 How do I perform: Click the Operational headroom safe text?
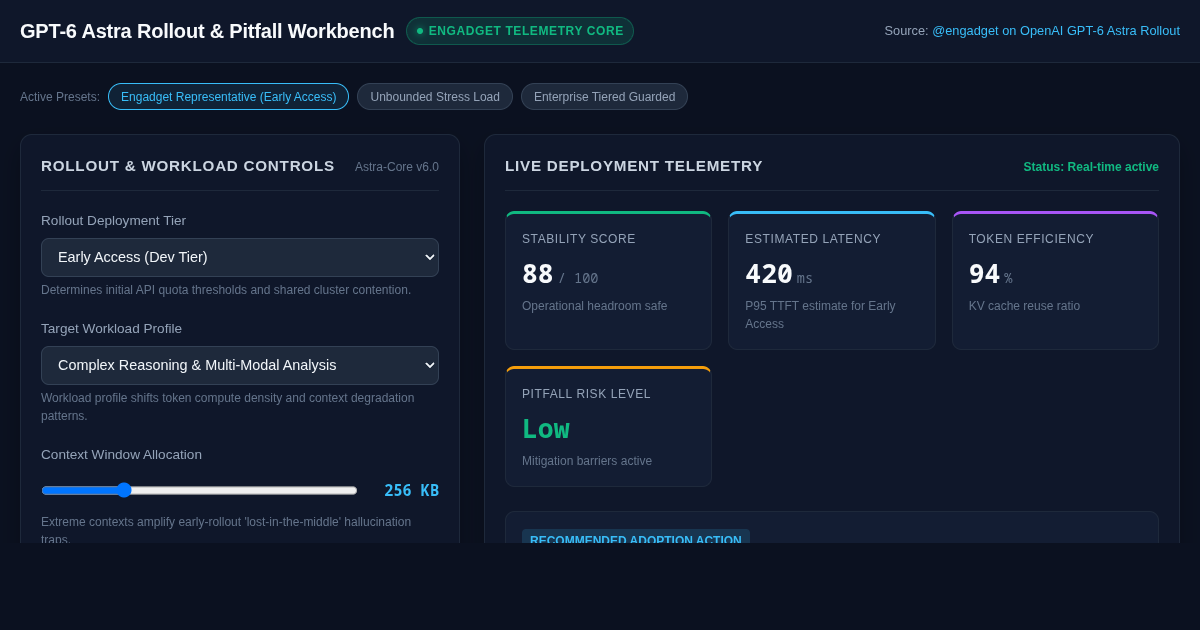(595, 306)
